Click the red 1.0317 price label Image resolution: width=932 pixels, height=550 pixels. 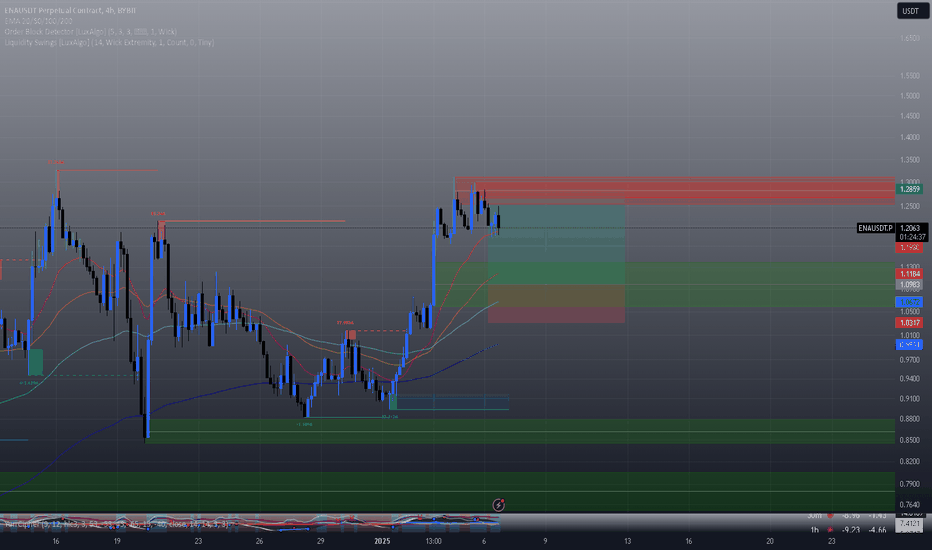click(909, 323)
